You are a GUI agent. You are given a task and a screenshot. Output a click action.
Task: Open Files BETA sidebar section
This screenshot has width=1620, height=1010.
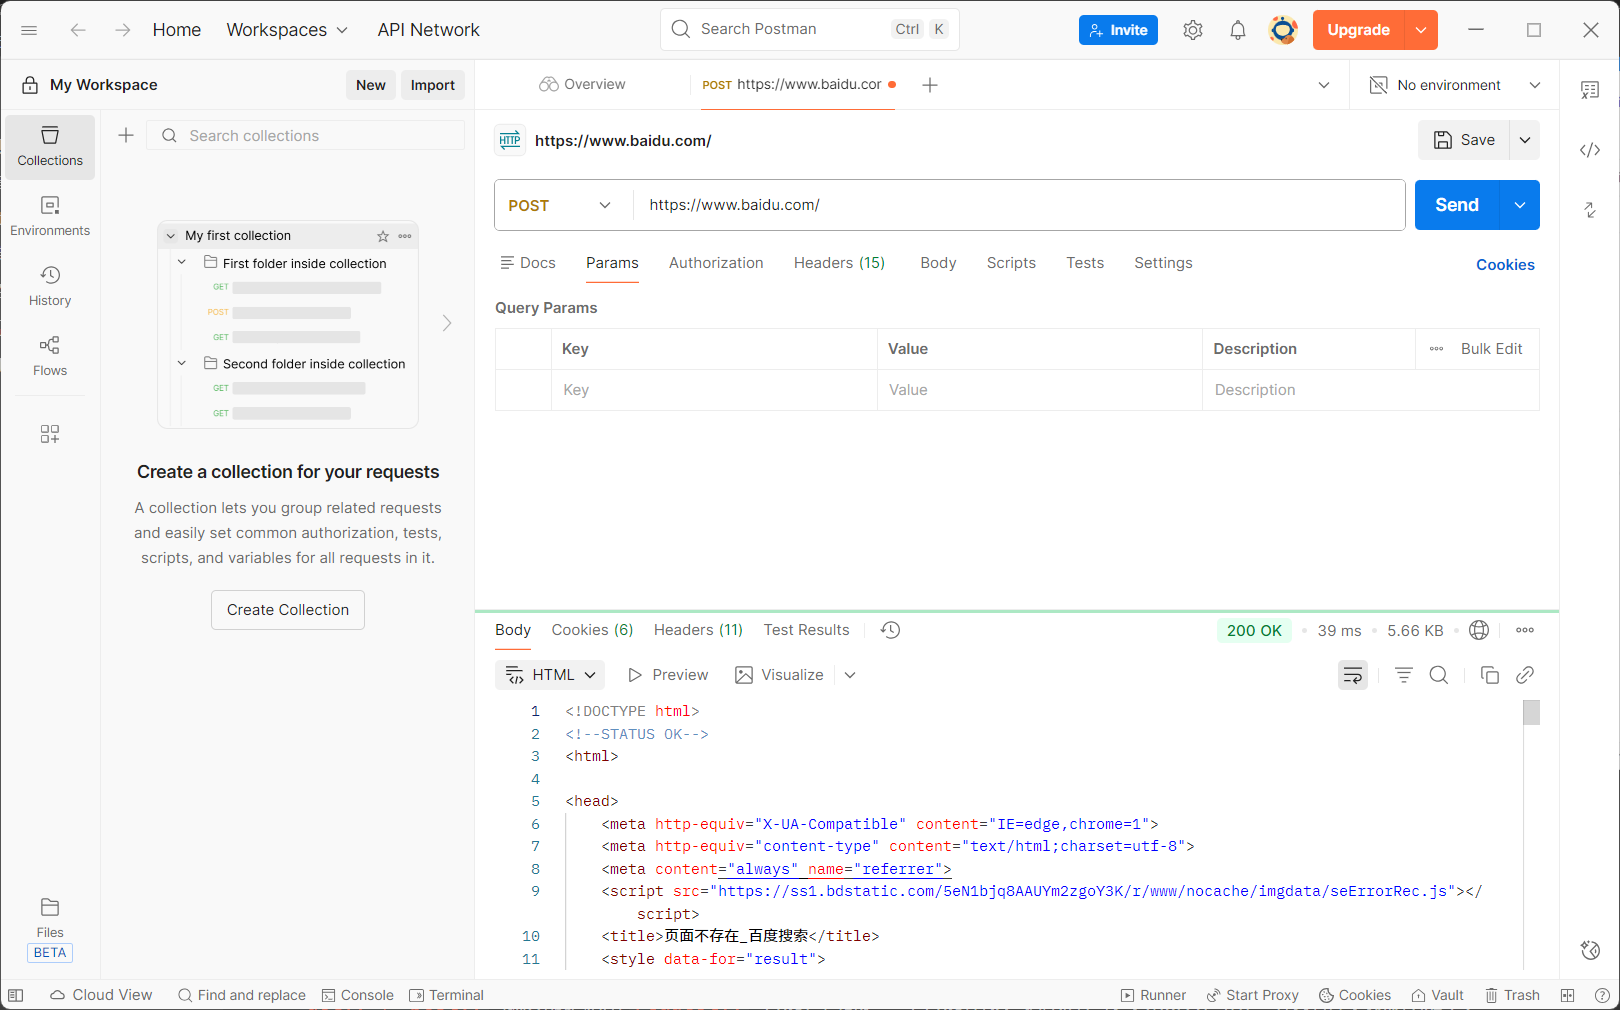50,929
